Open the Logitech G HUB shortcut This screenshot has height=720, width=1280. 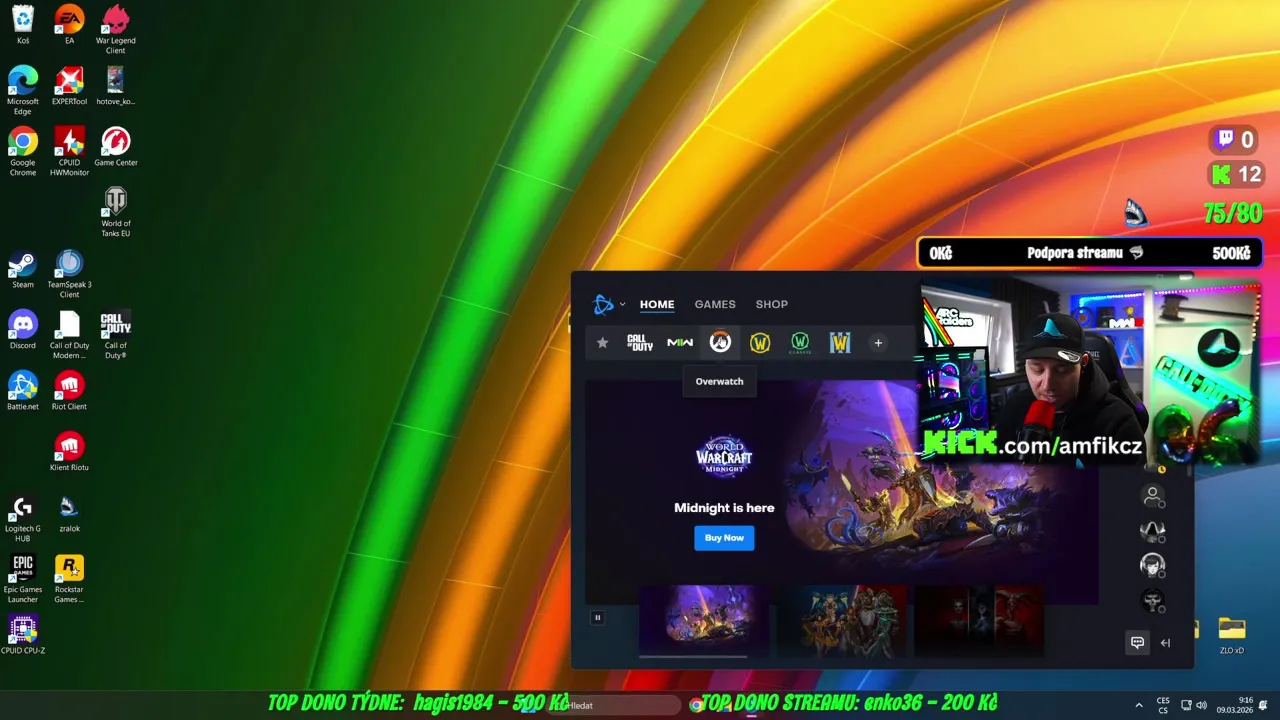[x=23, y=518]
